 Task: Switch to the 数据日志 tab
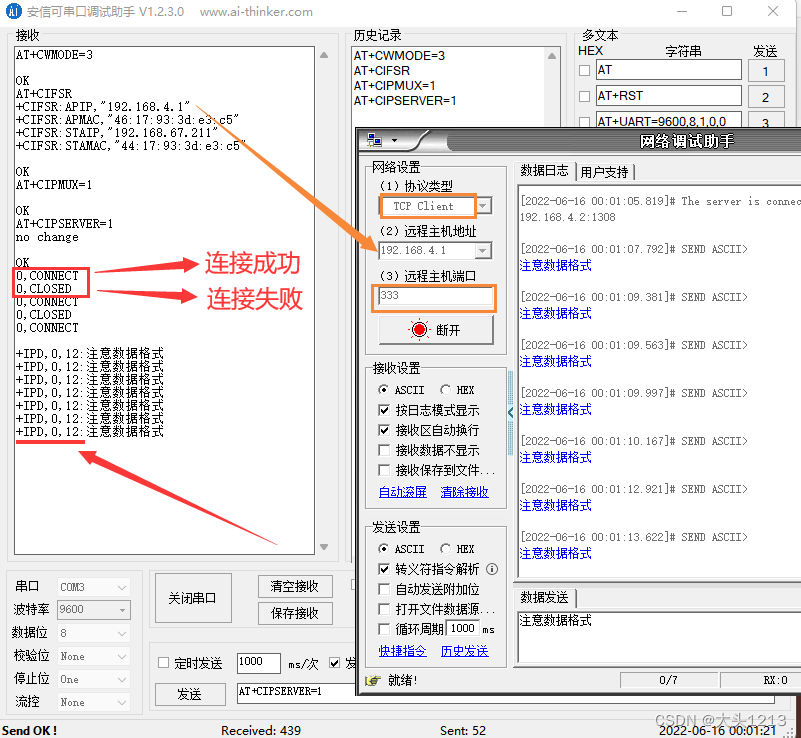(x=544, y=171)
